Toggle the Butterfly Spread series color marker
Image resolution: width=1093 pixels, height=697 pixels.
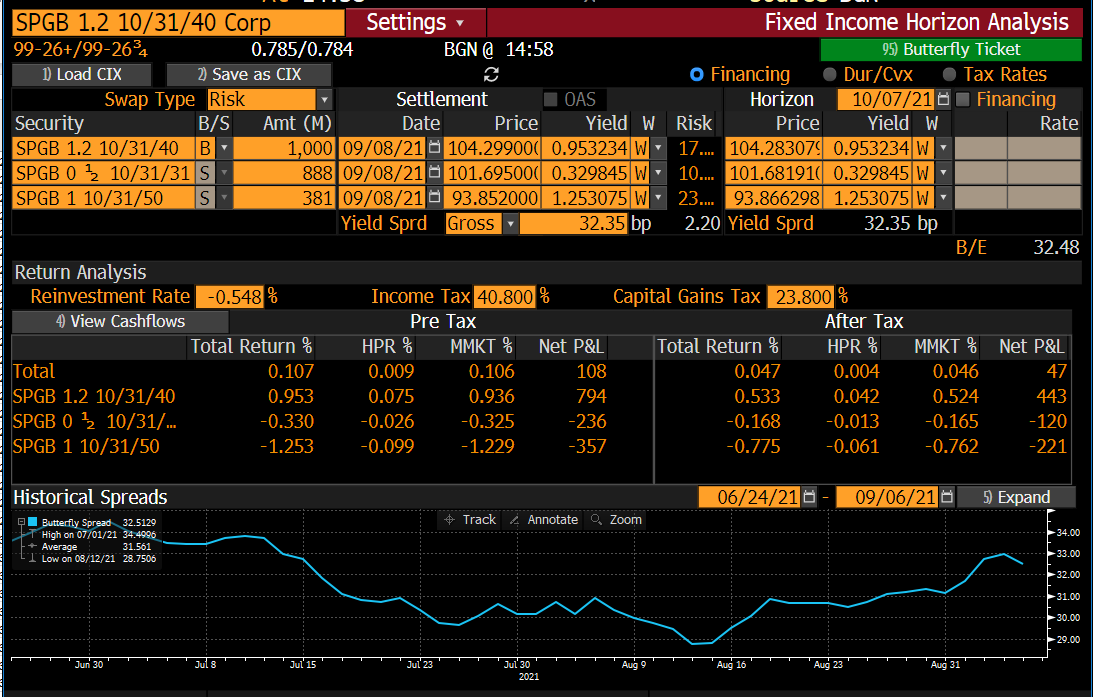pos(33,522)
